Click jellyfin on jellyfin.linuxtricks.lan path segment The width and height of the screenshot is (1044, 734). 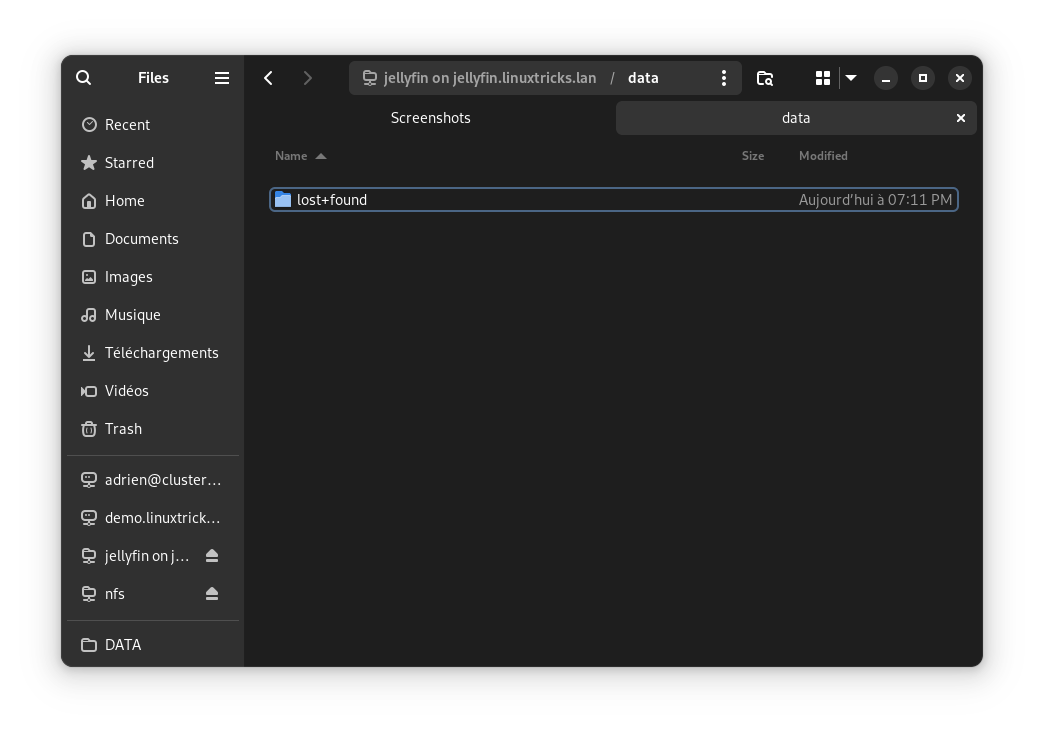click(x=479, y=78)
